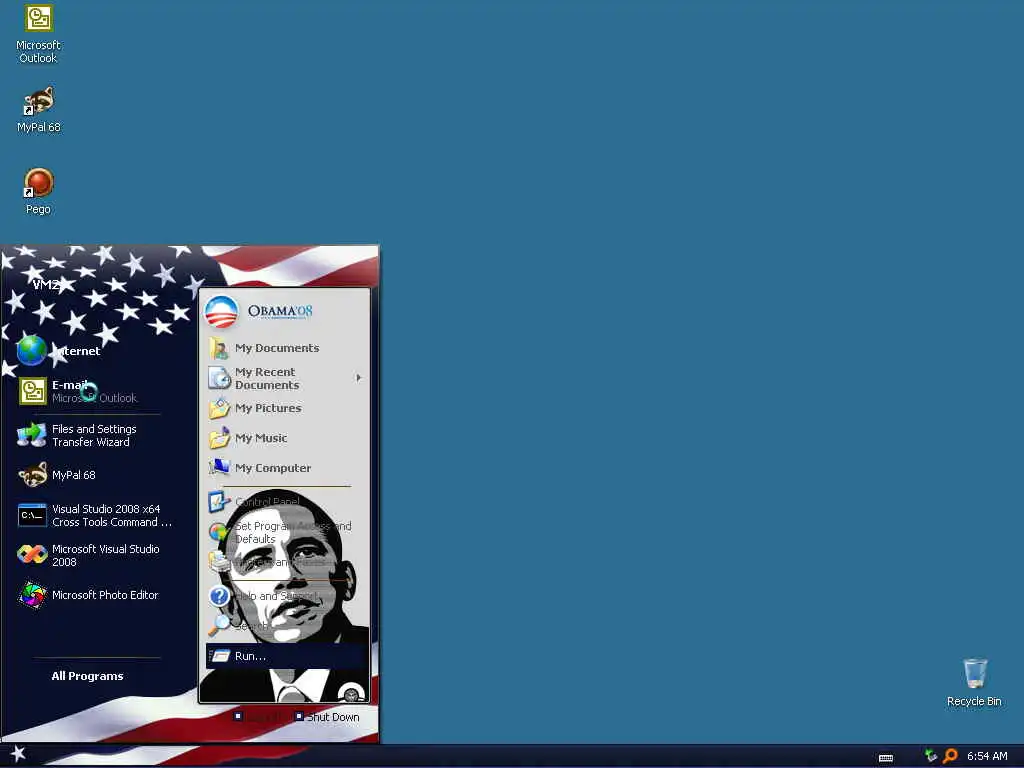The width and height of the screenshot is (1024, 768).
Task: Launch MyPal 68 from the Start menu list
Action: tap(57, 475)
